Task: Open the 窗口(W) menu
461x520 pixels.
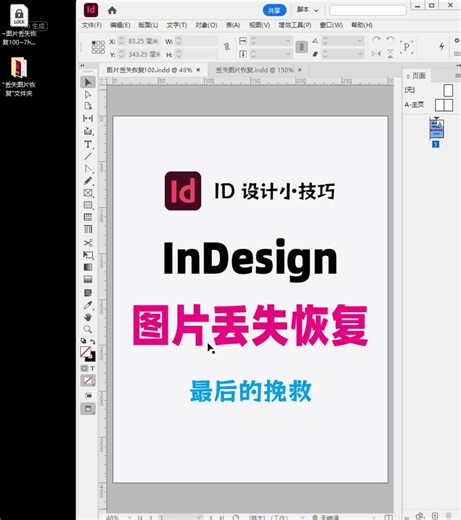Action: pyautogui.click(x=331, y=25)
